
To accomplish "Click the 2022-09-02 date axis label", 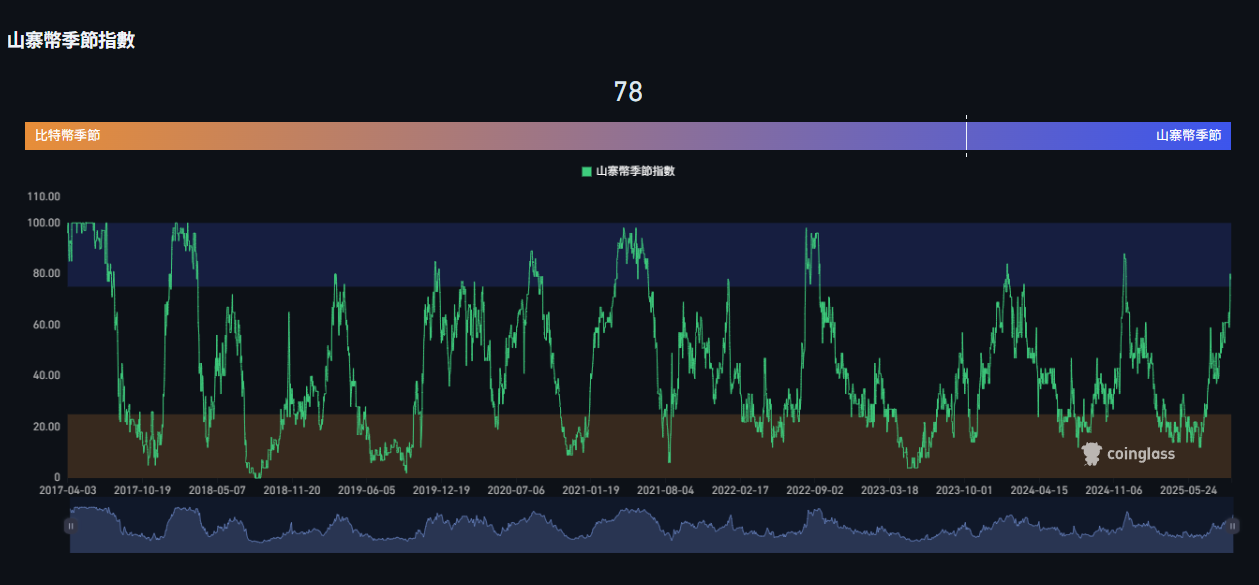I will coord(815,491).
